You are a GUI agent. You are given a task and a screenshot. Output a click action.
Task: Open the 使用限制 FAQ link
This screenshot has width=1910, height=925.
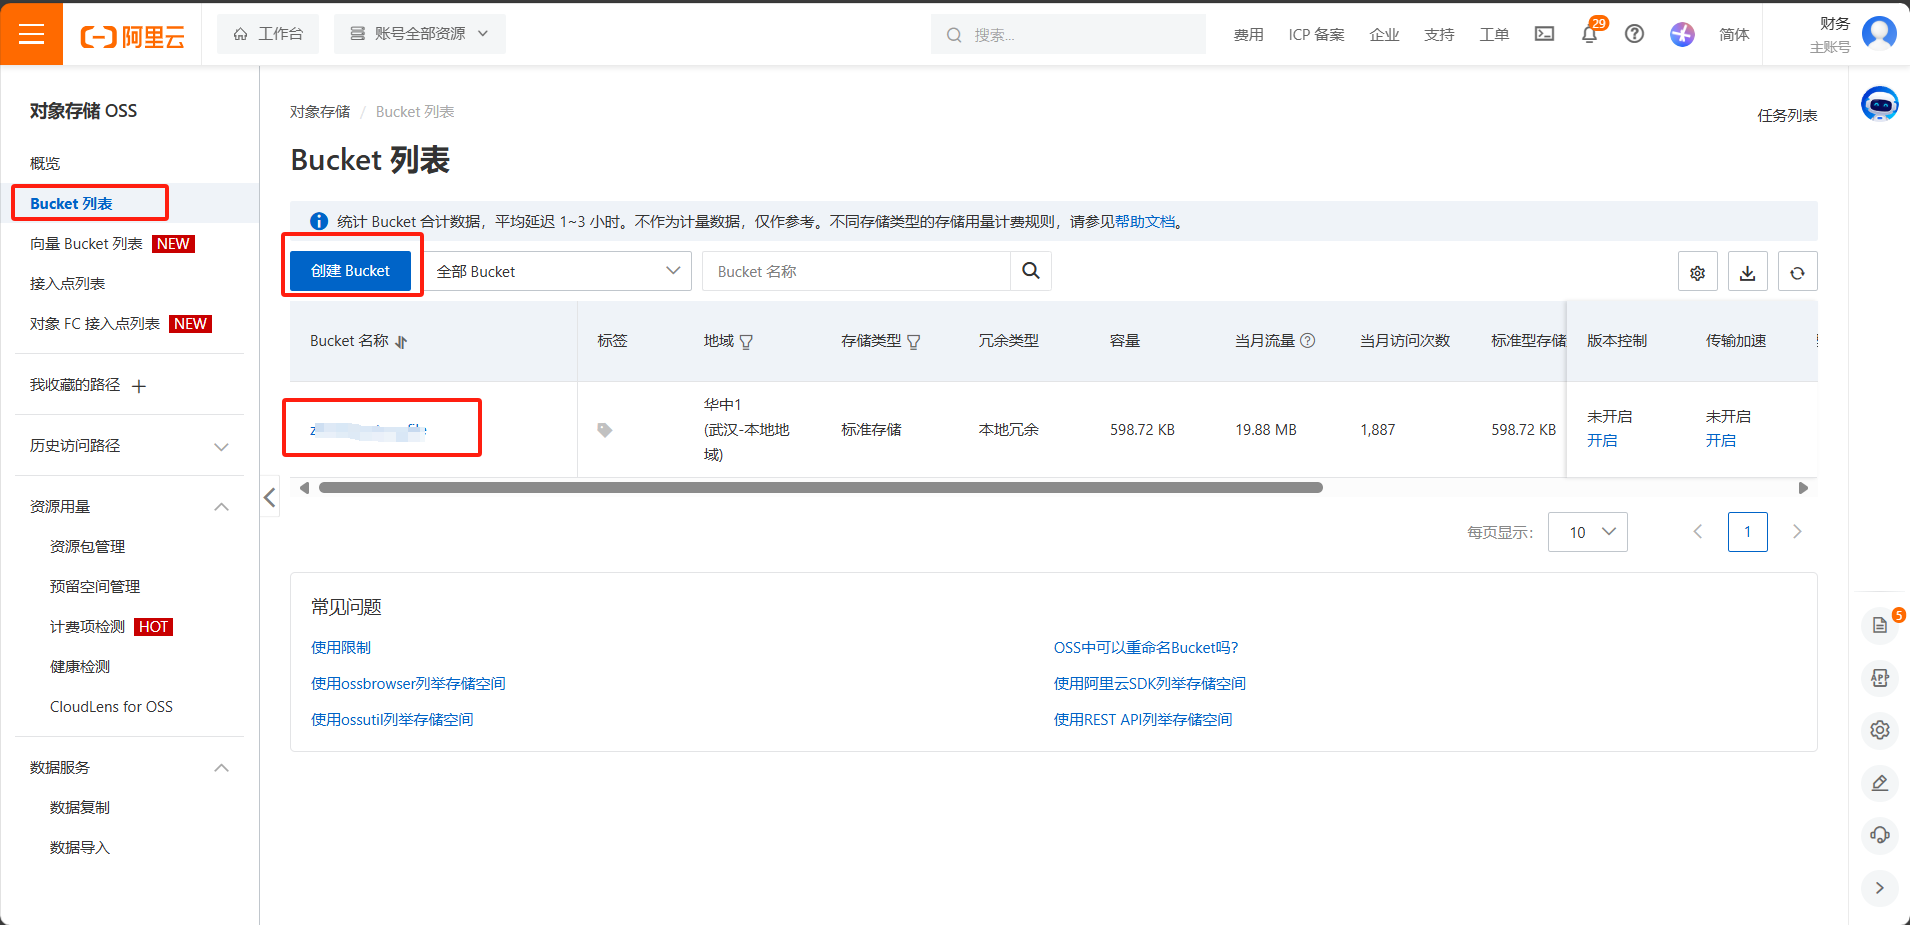(340, 647)
